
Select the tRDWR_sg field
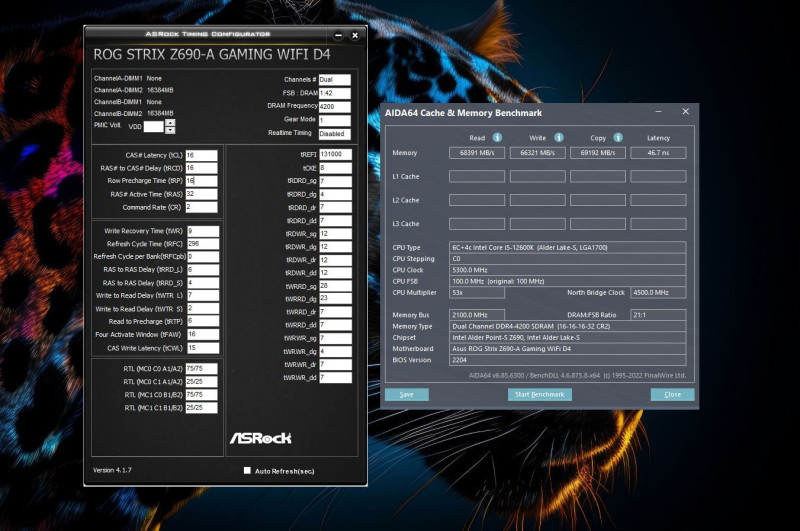click(335, 234)
